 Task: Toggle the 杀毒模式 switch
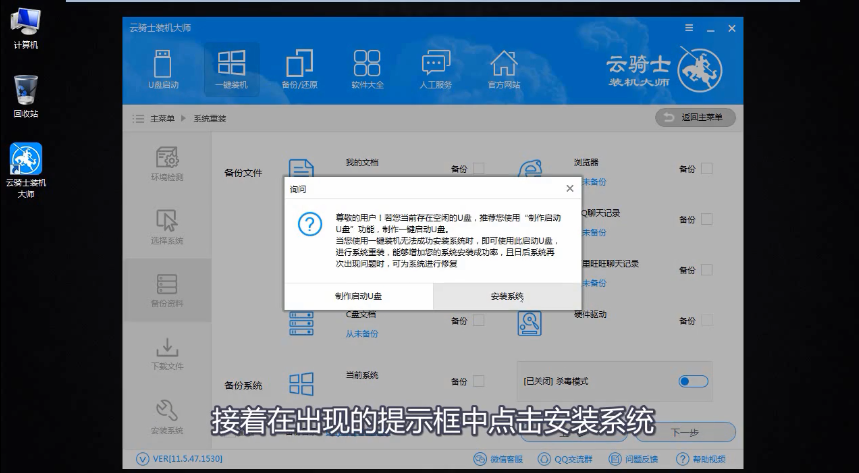[693, 381]
